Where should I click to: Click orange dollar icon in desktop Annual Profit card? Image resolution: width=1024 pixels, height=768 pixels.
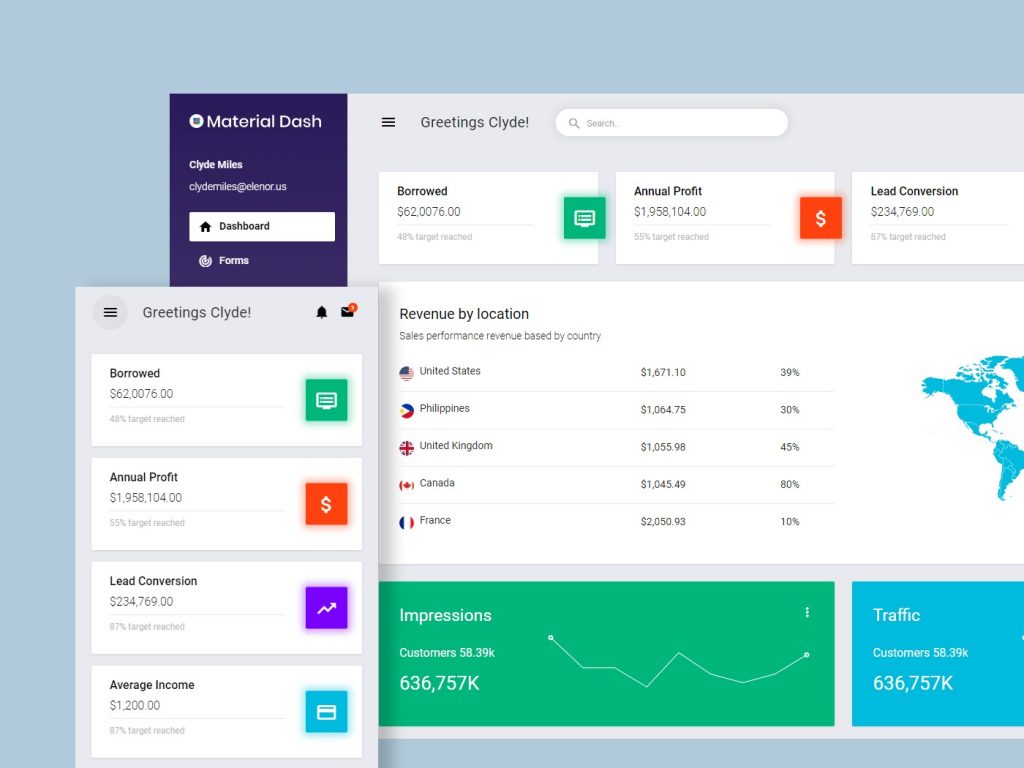click(820, 217)
